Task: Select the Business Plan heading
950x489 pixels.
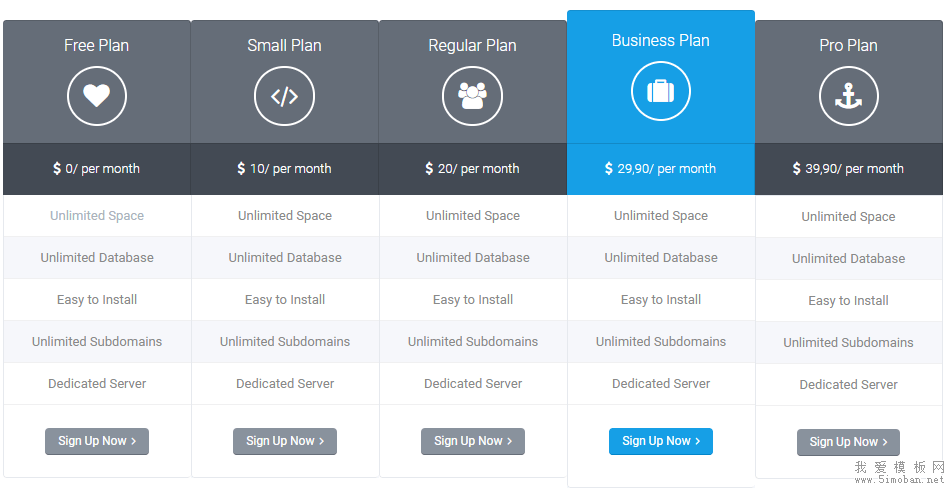Action: click(x=661, y=41)
